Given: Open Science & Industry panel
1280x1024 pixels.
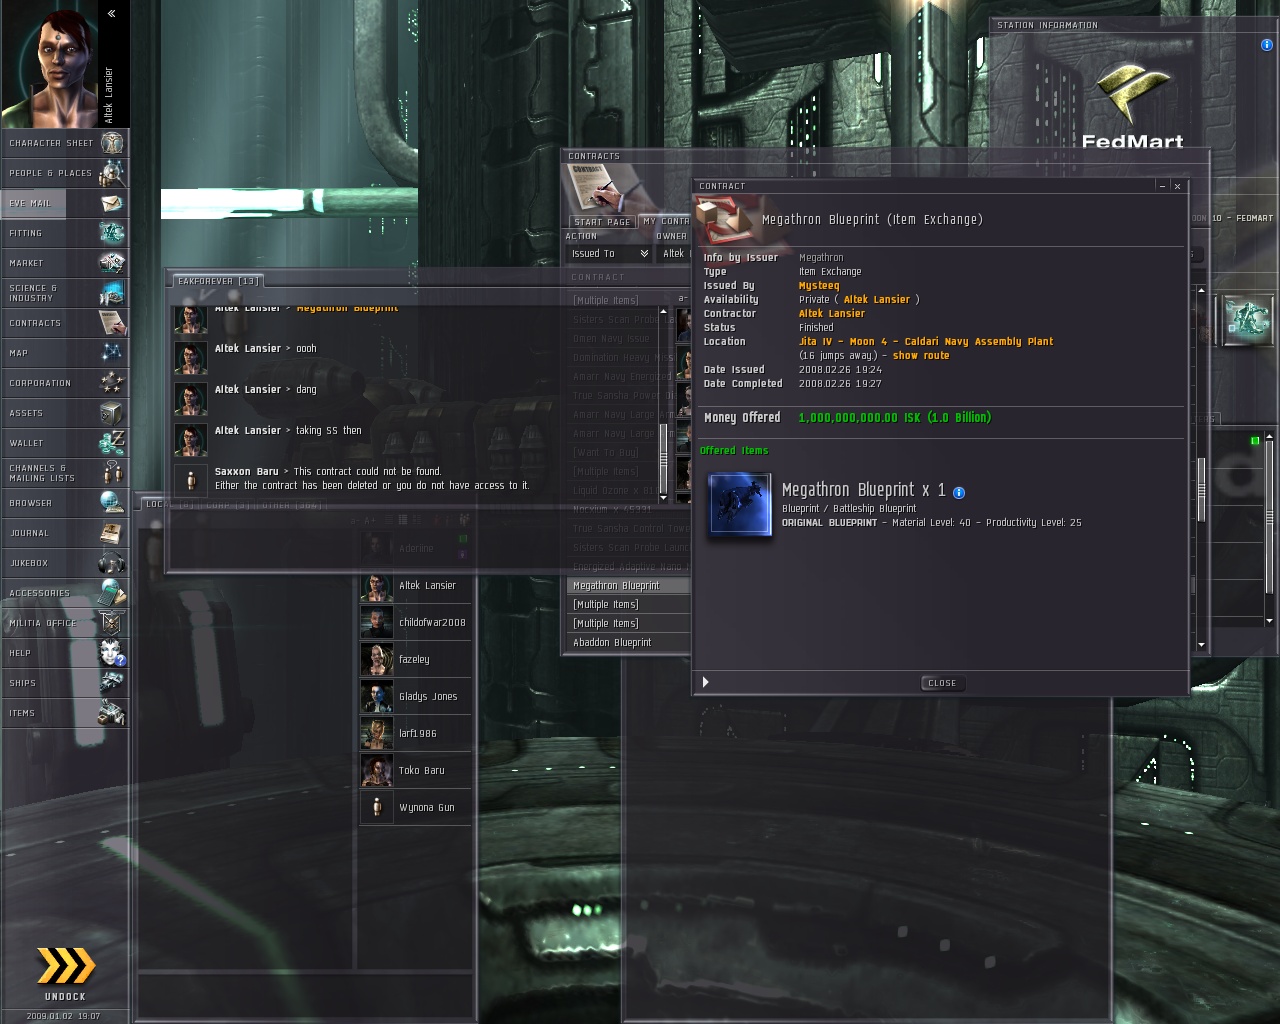Looking at the screenshot, I should (65, 293).
